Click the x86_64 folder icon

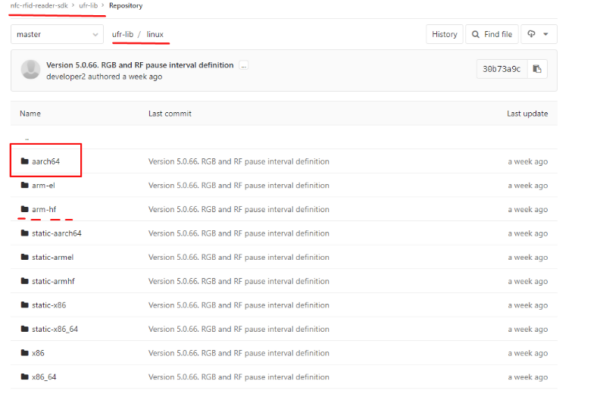(x=25, y=377)
